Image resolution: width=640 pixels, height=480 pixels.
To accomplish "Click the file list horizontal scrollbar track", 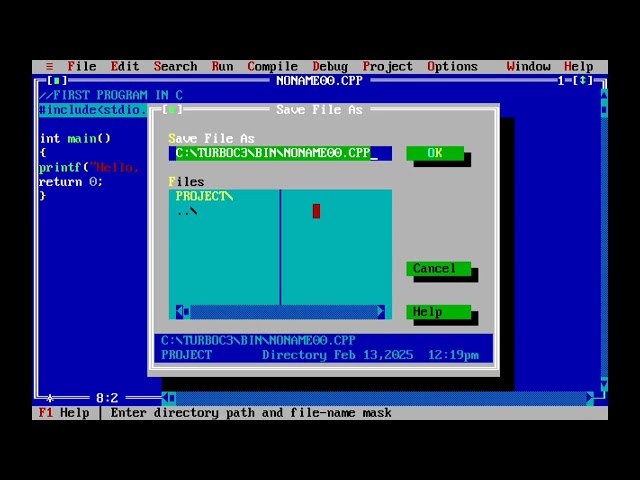I will click(284, 312).
